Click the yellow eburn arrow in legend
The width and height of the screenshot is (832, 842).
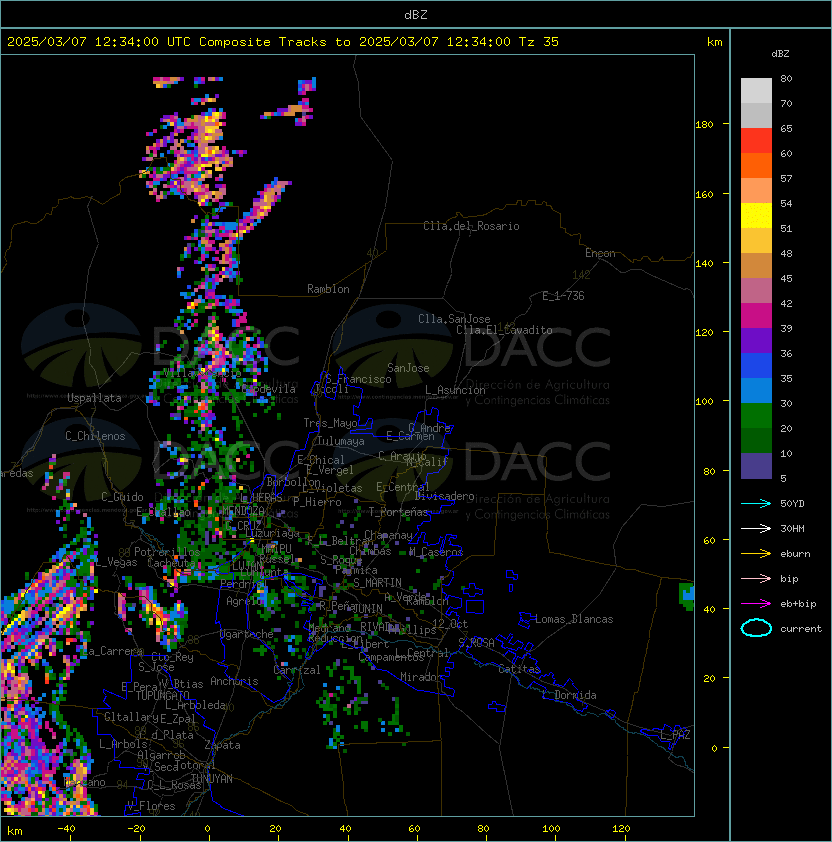(x=756, y=554)
